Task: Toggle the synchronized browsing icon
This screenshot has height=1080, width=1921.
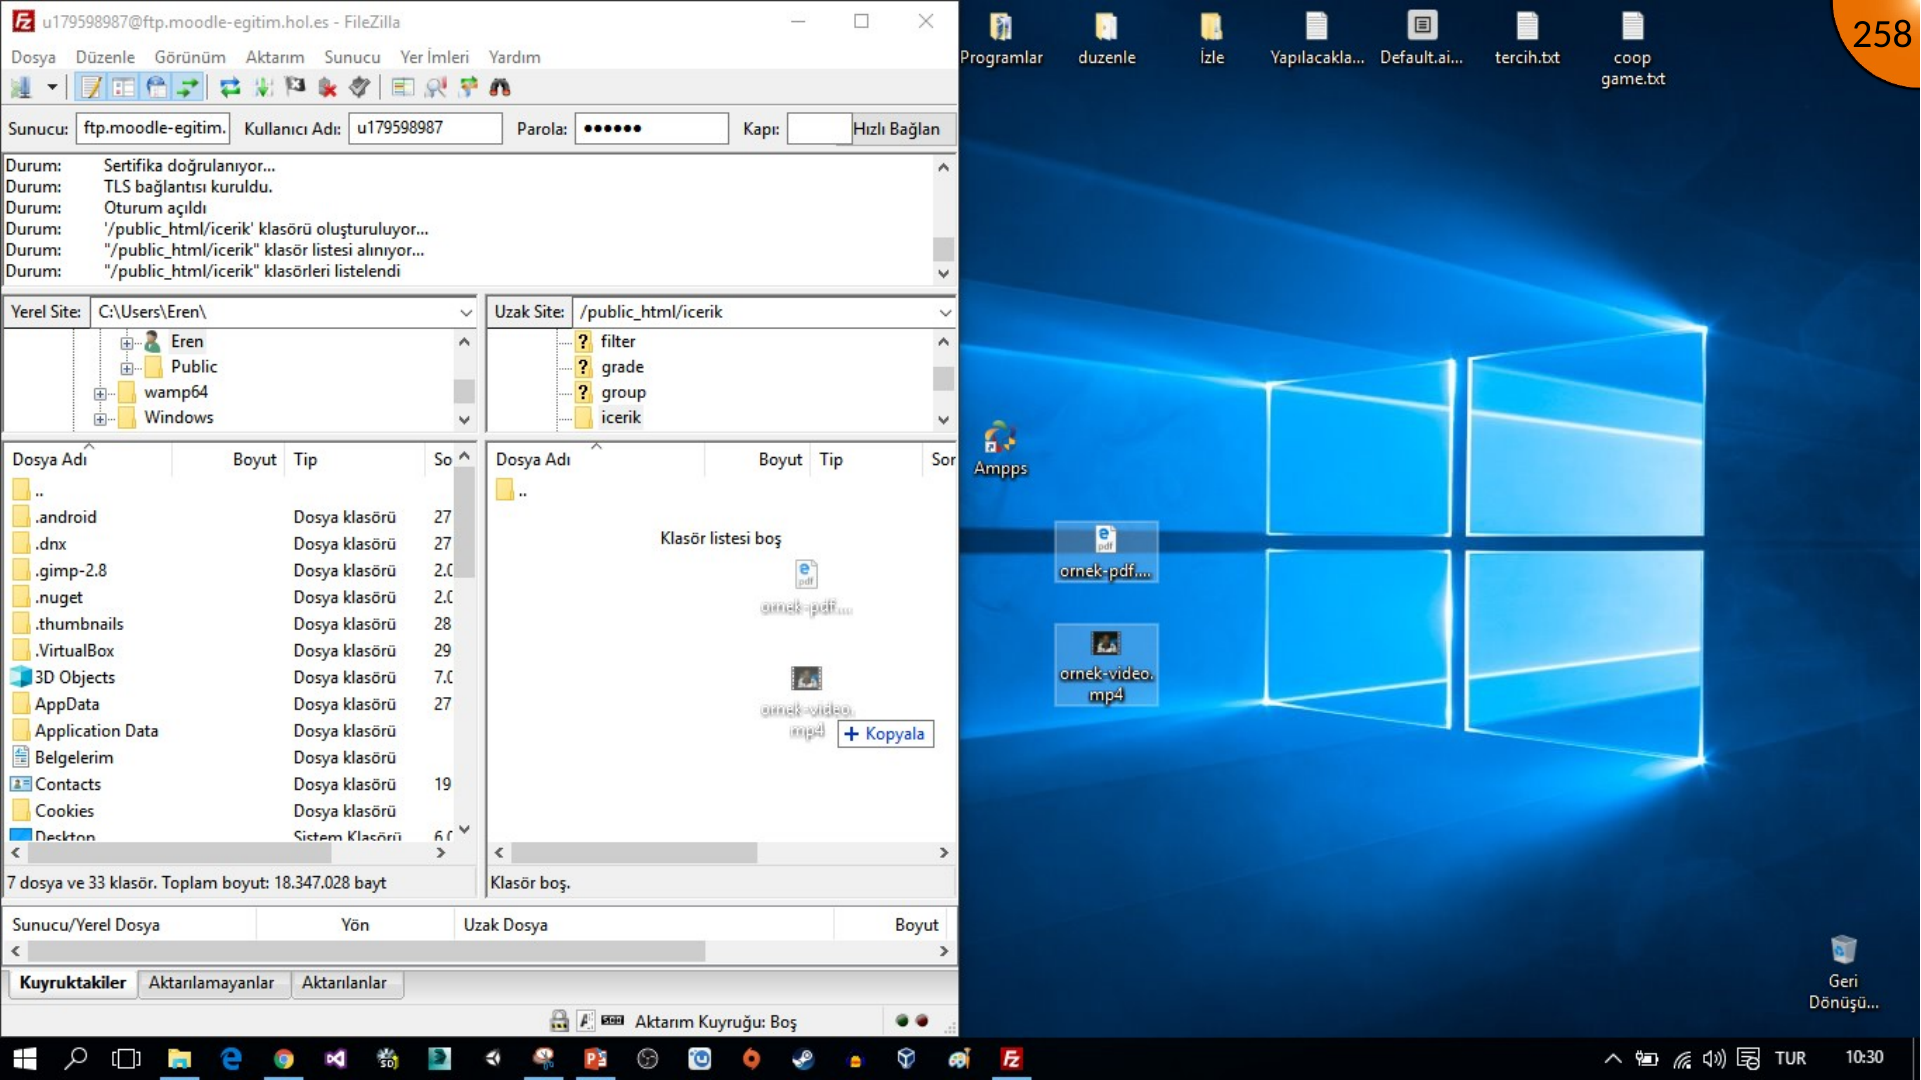Action: (468, 87)
